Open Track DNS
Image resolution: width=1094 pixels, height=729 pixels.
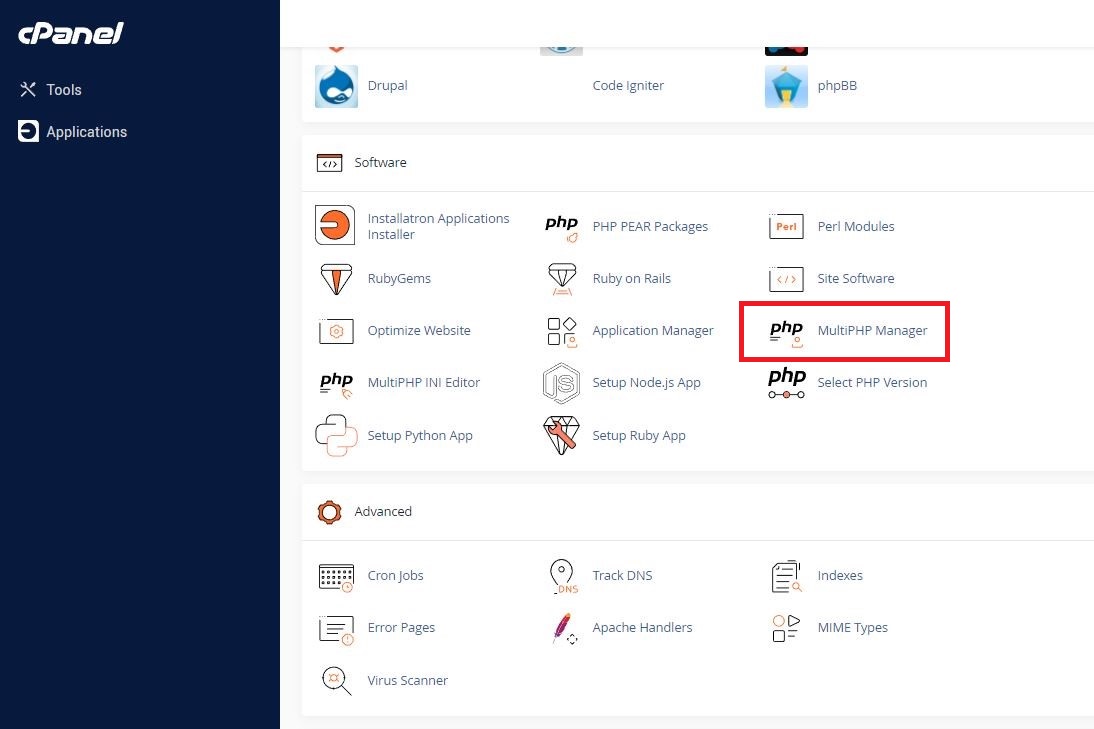click(x=622, y=576)
